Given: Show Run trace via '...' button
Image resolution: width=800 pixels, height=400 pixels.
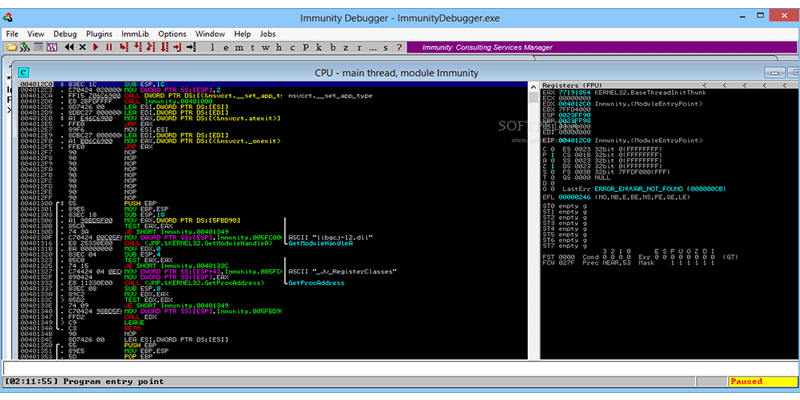Looking at the screenshot, I should click(372, 48).
